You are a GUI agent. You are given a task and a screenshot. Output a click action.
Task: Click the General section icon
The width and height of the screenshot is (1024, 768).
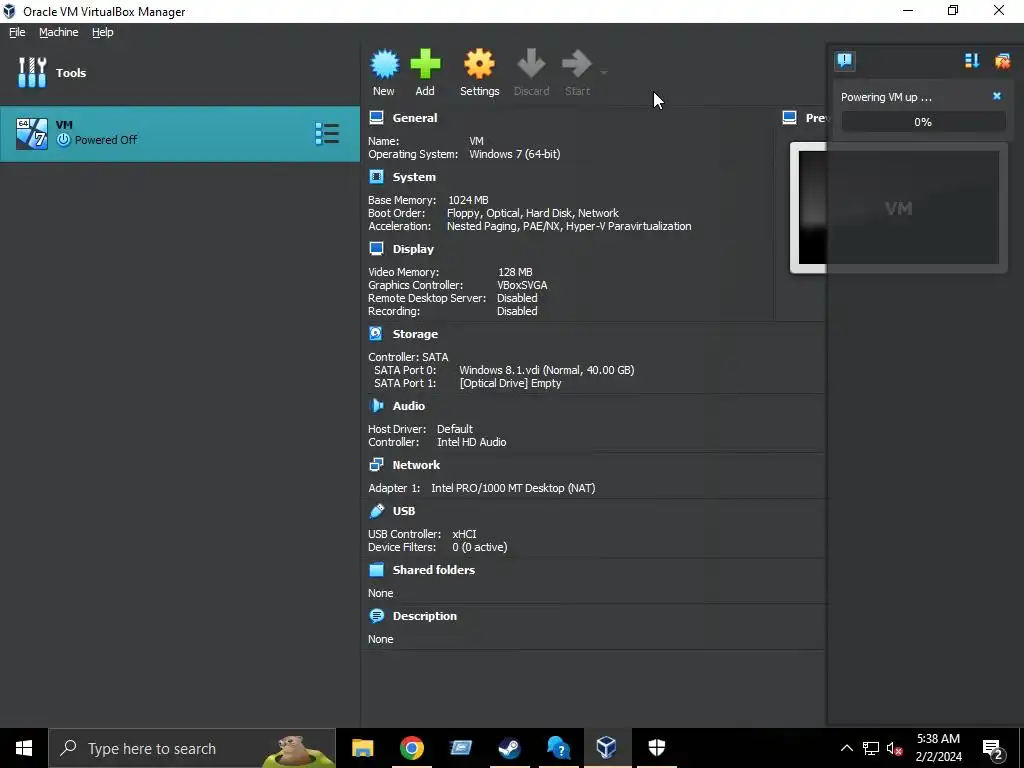376,118
